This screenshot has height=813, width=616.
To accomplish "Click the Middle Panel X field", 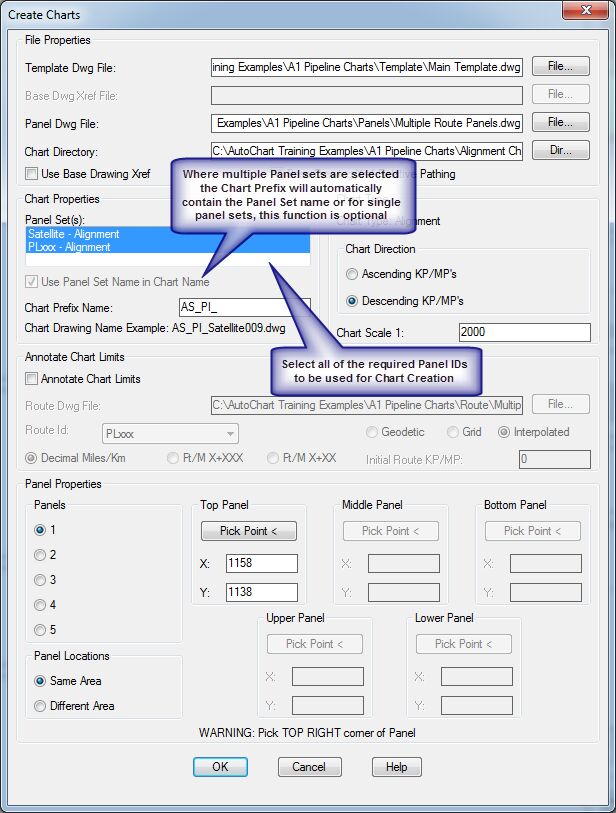I will 404,564.
